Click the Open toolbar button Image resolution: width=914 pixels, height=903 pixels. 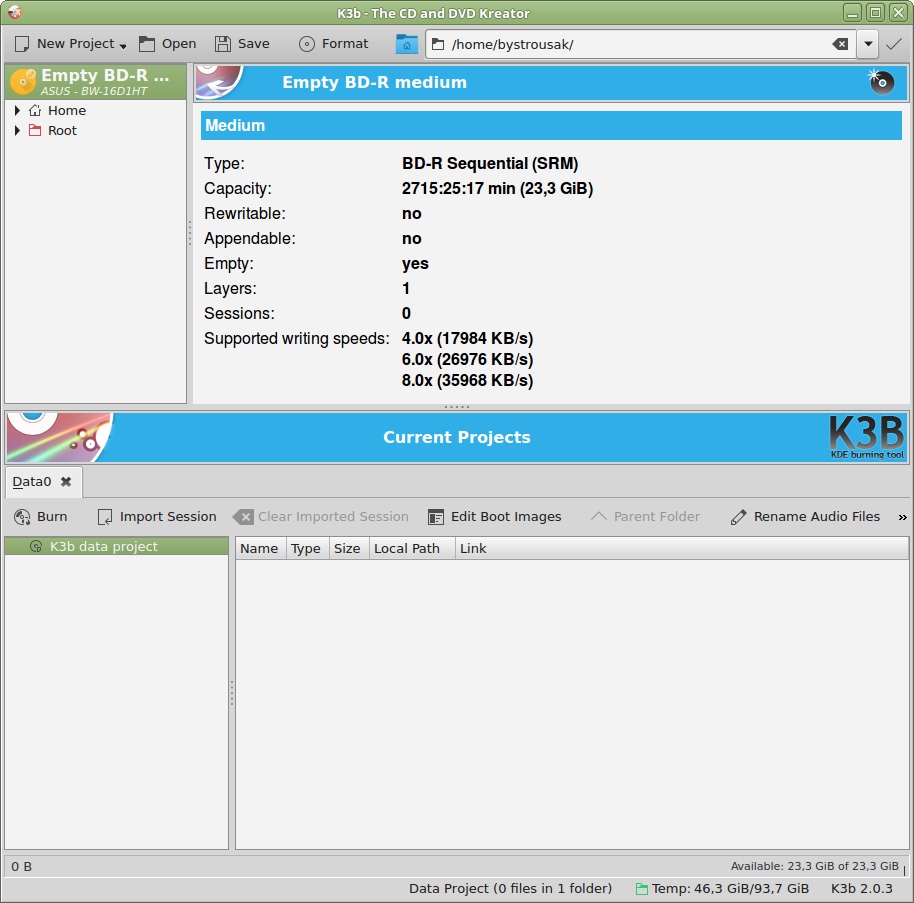(x=168, y=44)
